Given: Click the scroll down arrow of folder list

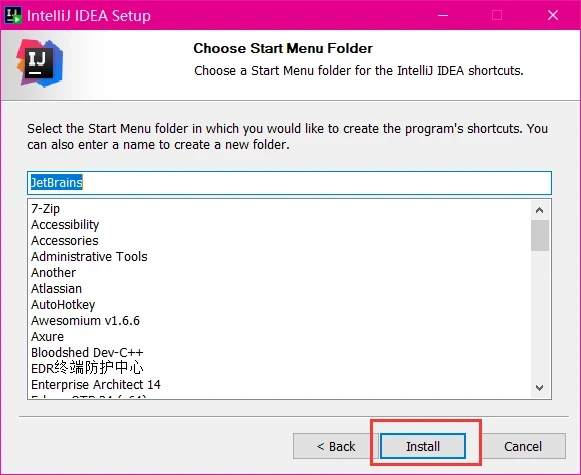Looking at the screenshot, I should coord(540,388).
